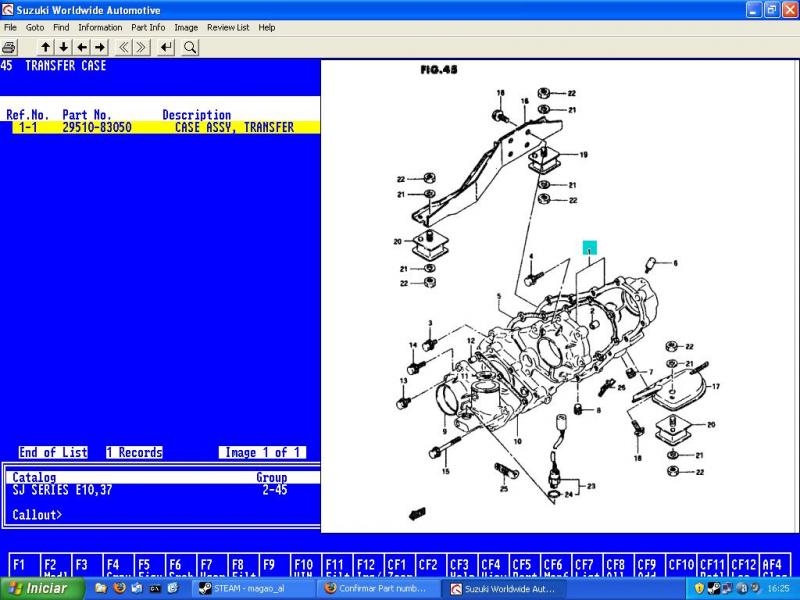Click the highlighted cyan callout 1 in diagram

pyautogui.click(x=590, y=248)
